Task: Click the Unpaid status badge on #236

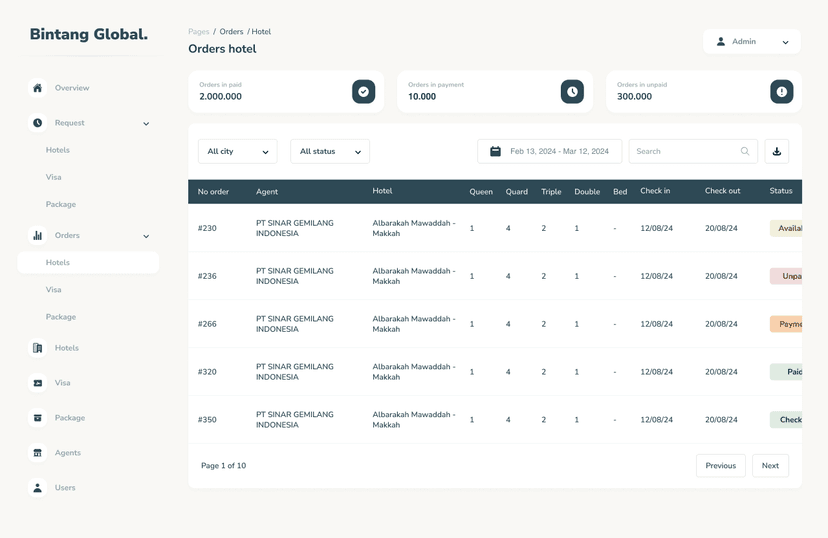Action: 786,276
